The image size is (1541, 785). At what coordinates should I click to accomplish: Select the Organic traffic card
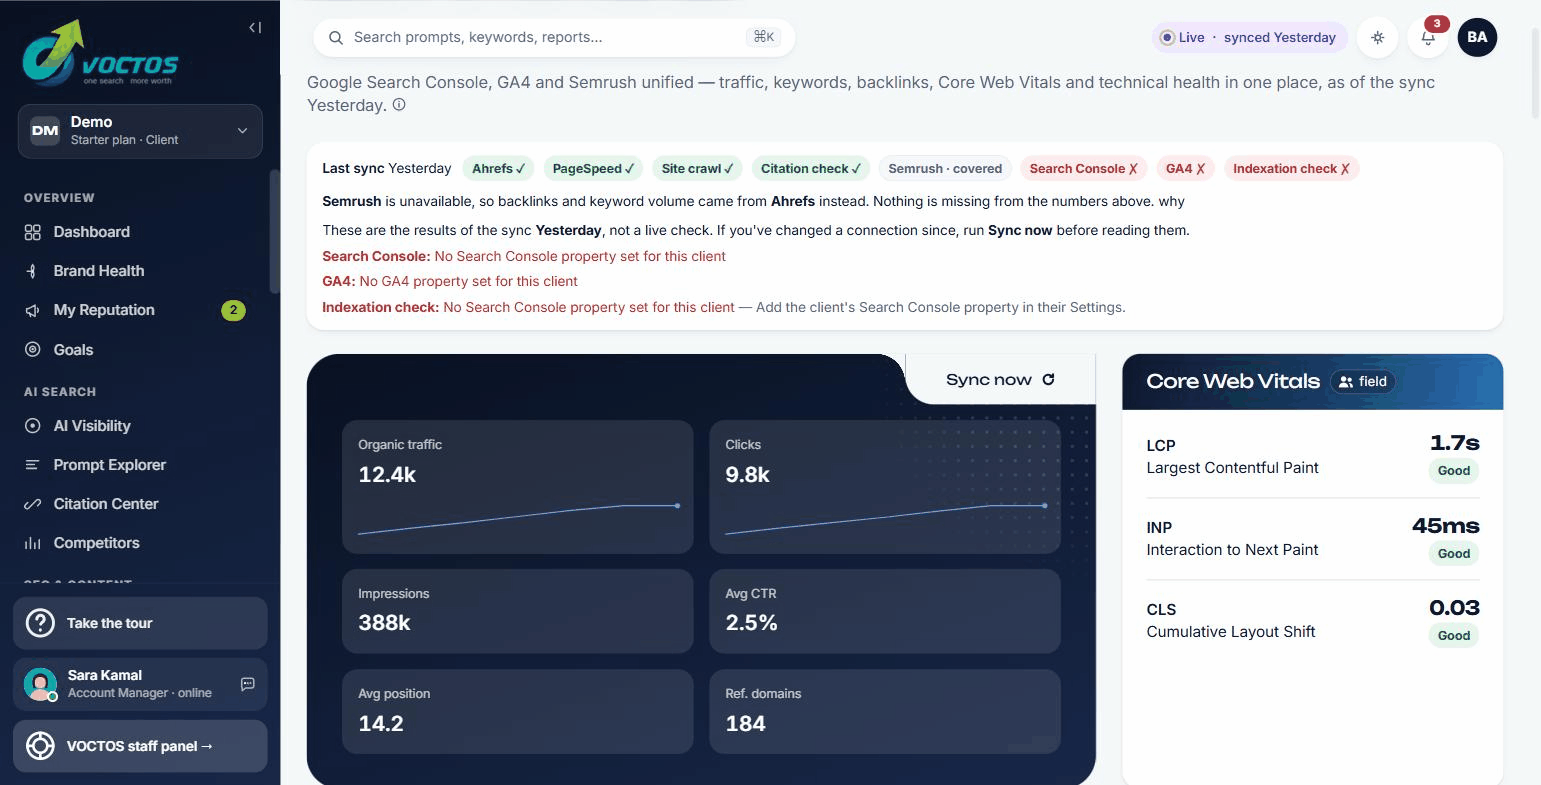click(518, 487)
